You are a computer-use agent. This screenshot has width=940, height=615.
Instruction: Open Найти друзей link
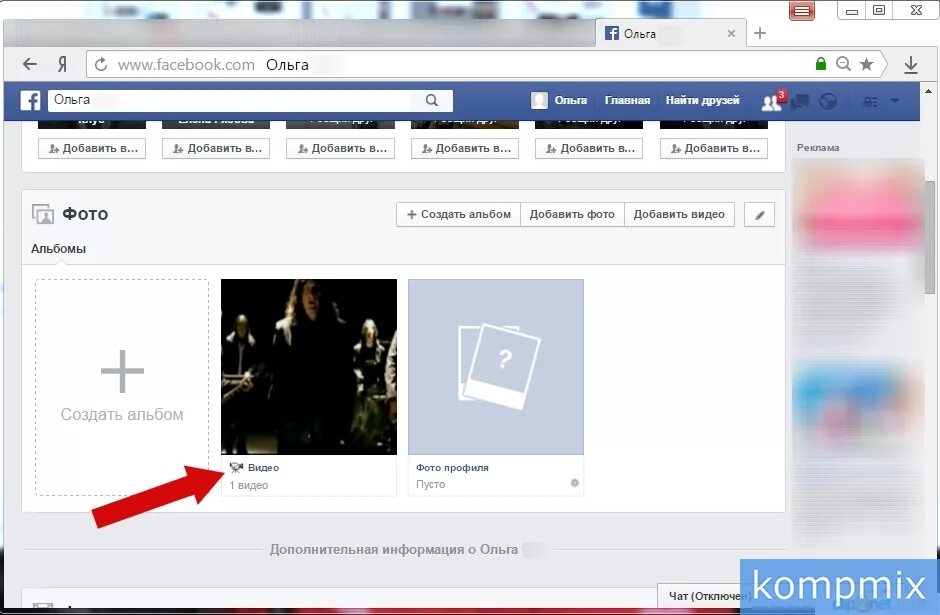tap(702, 100)
